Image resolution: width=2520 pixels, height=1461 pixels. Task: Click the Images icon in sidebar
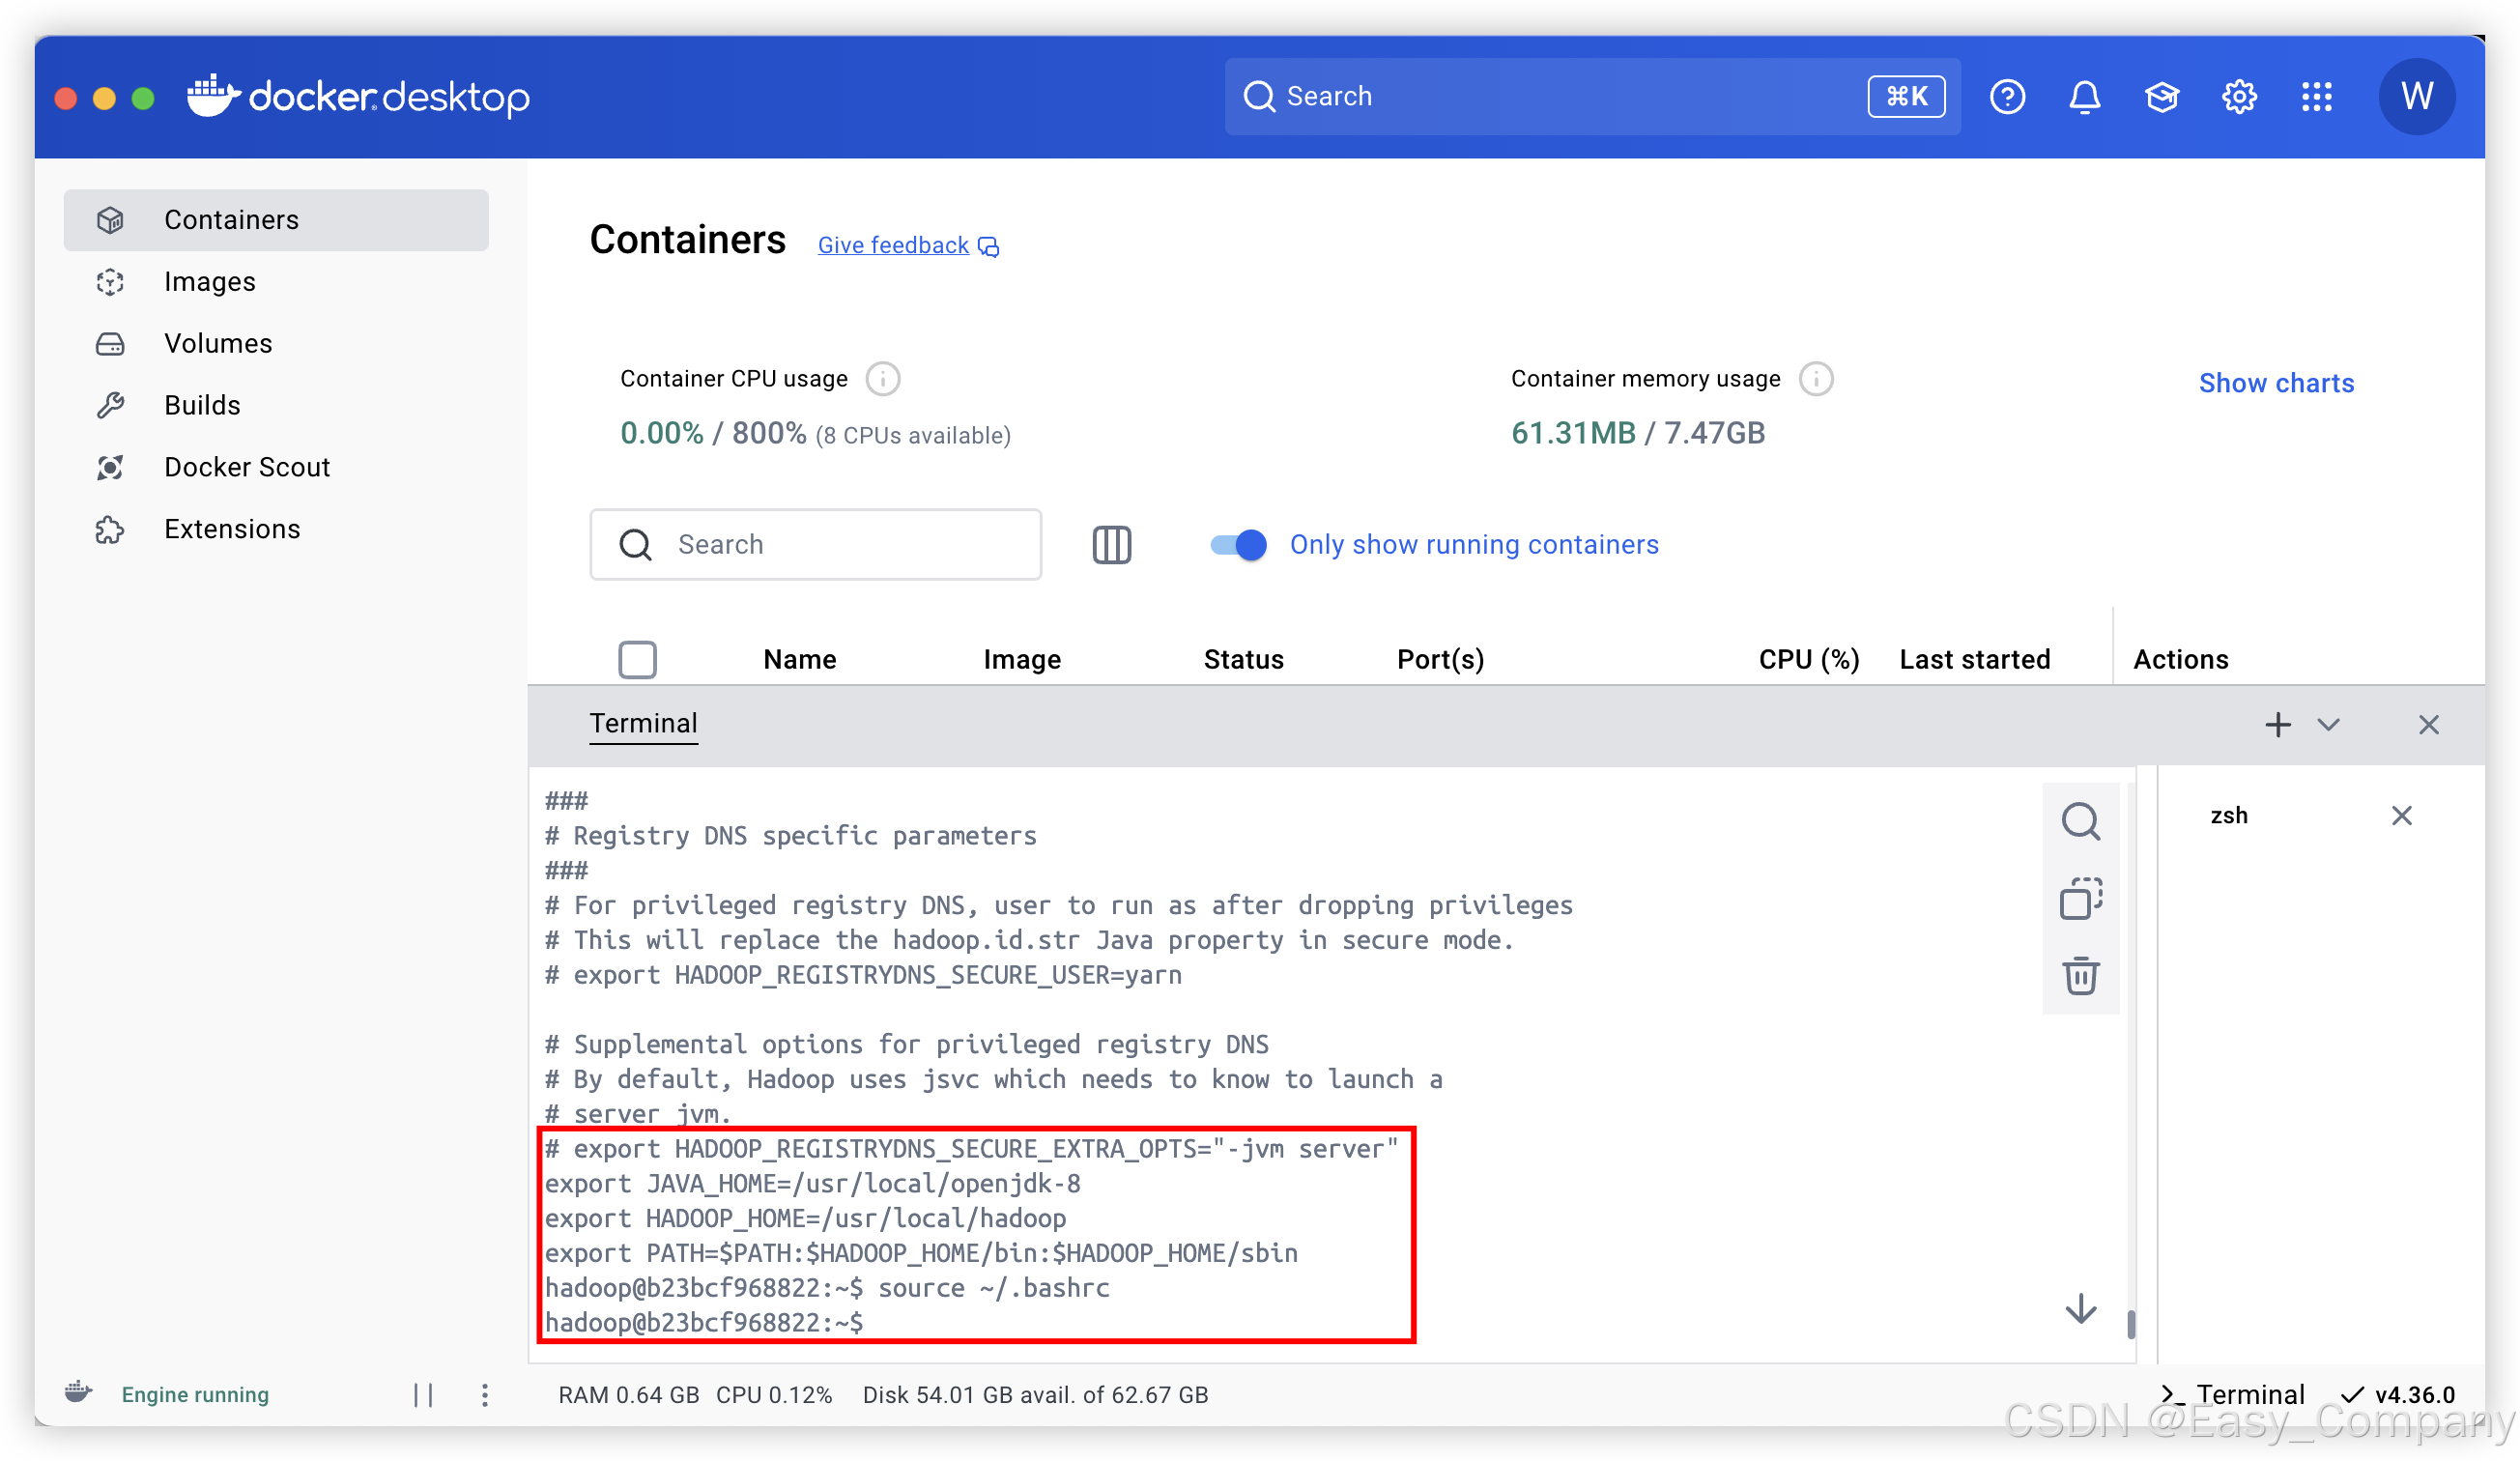click(110, 281)
